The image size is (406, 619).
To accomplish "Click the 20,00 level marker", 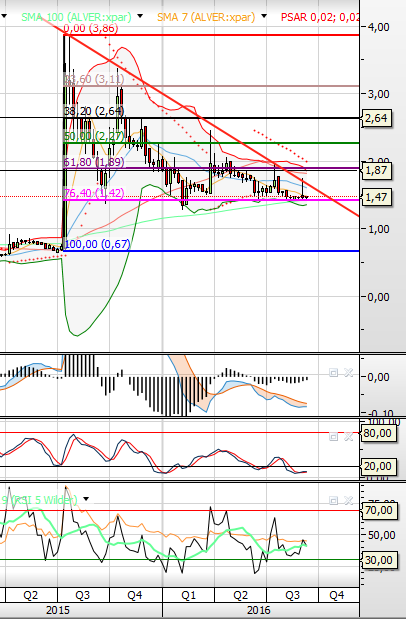I will point(377,466).
